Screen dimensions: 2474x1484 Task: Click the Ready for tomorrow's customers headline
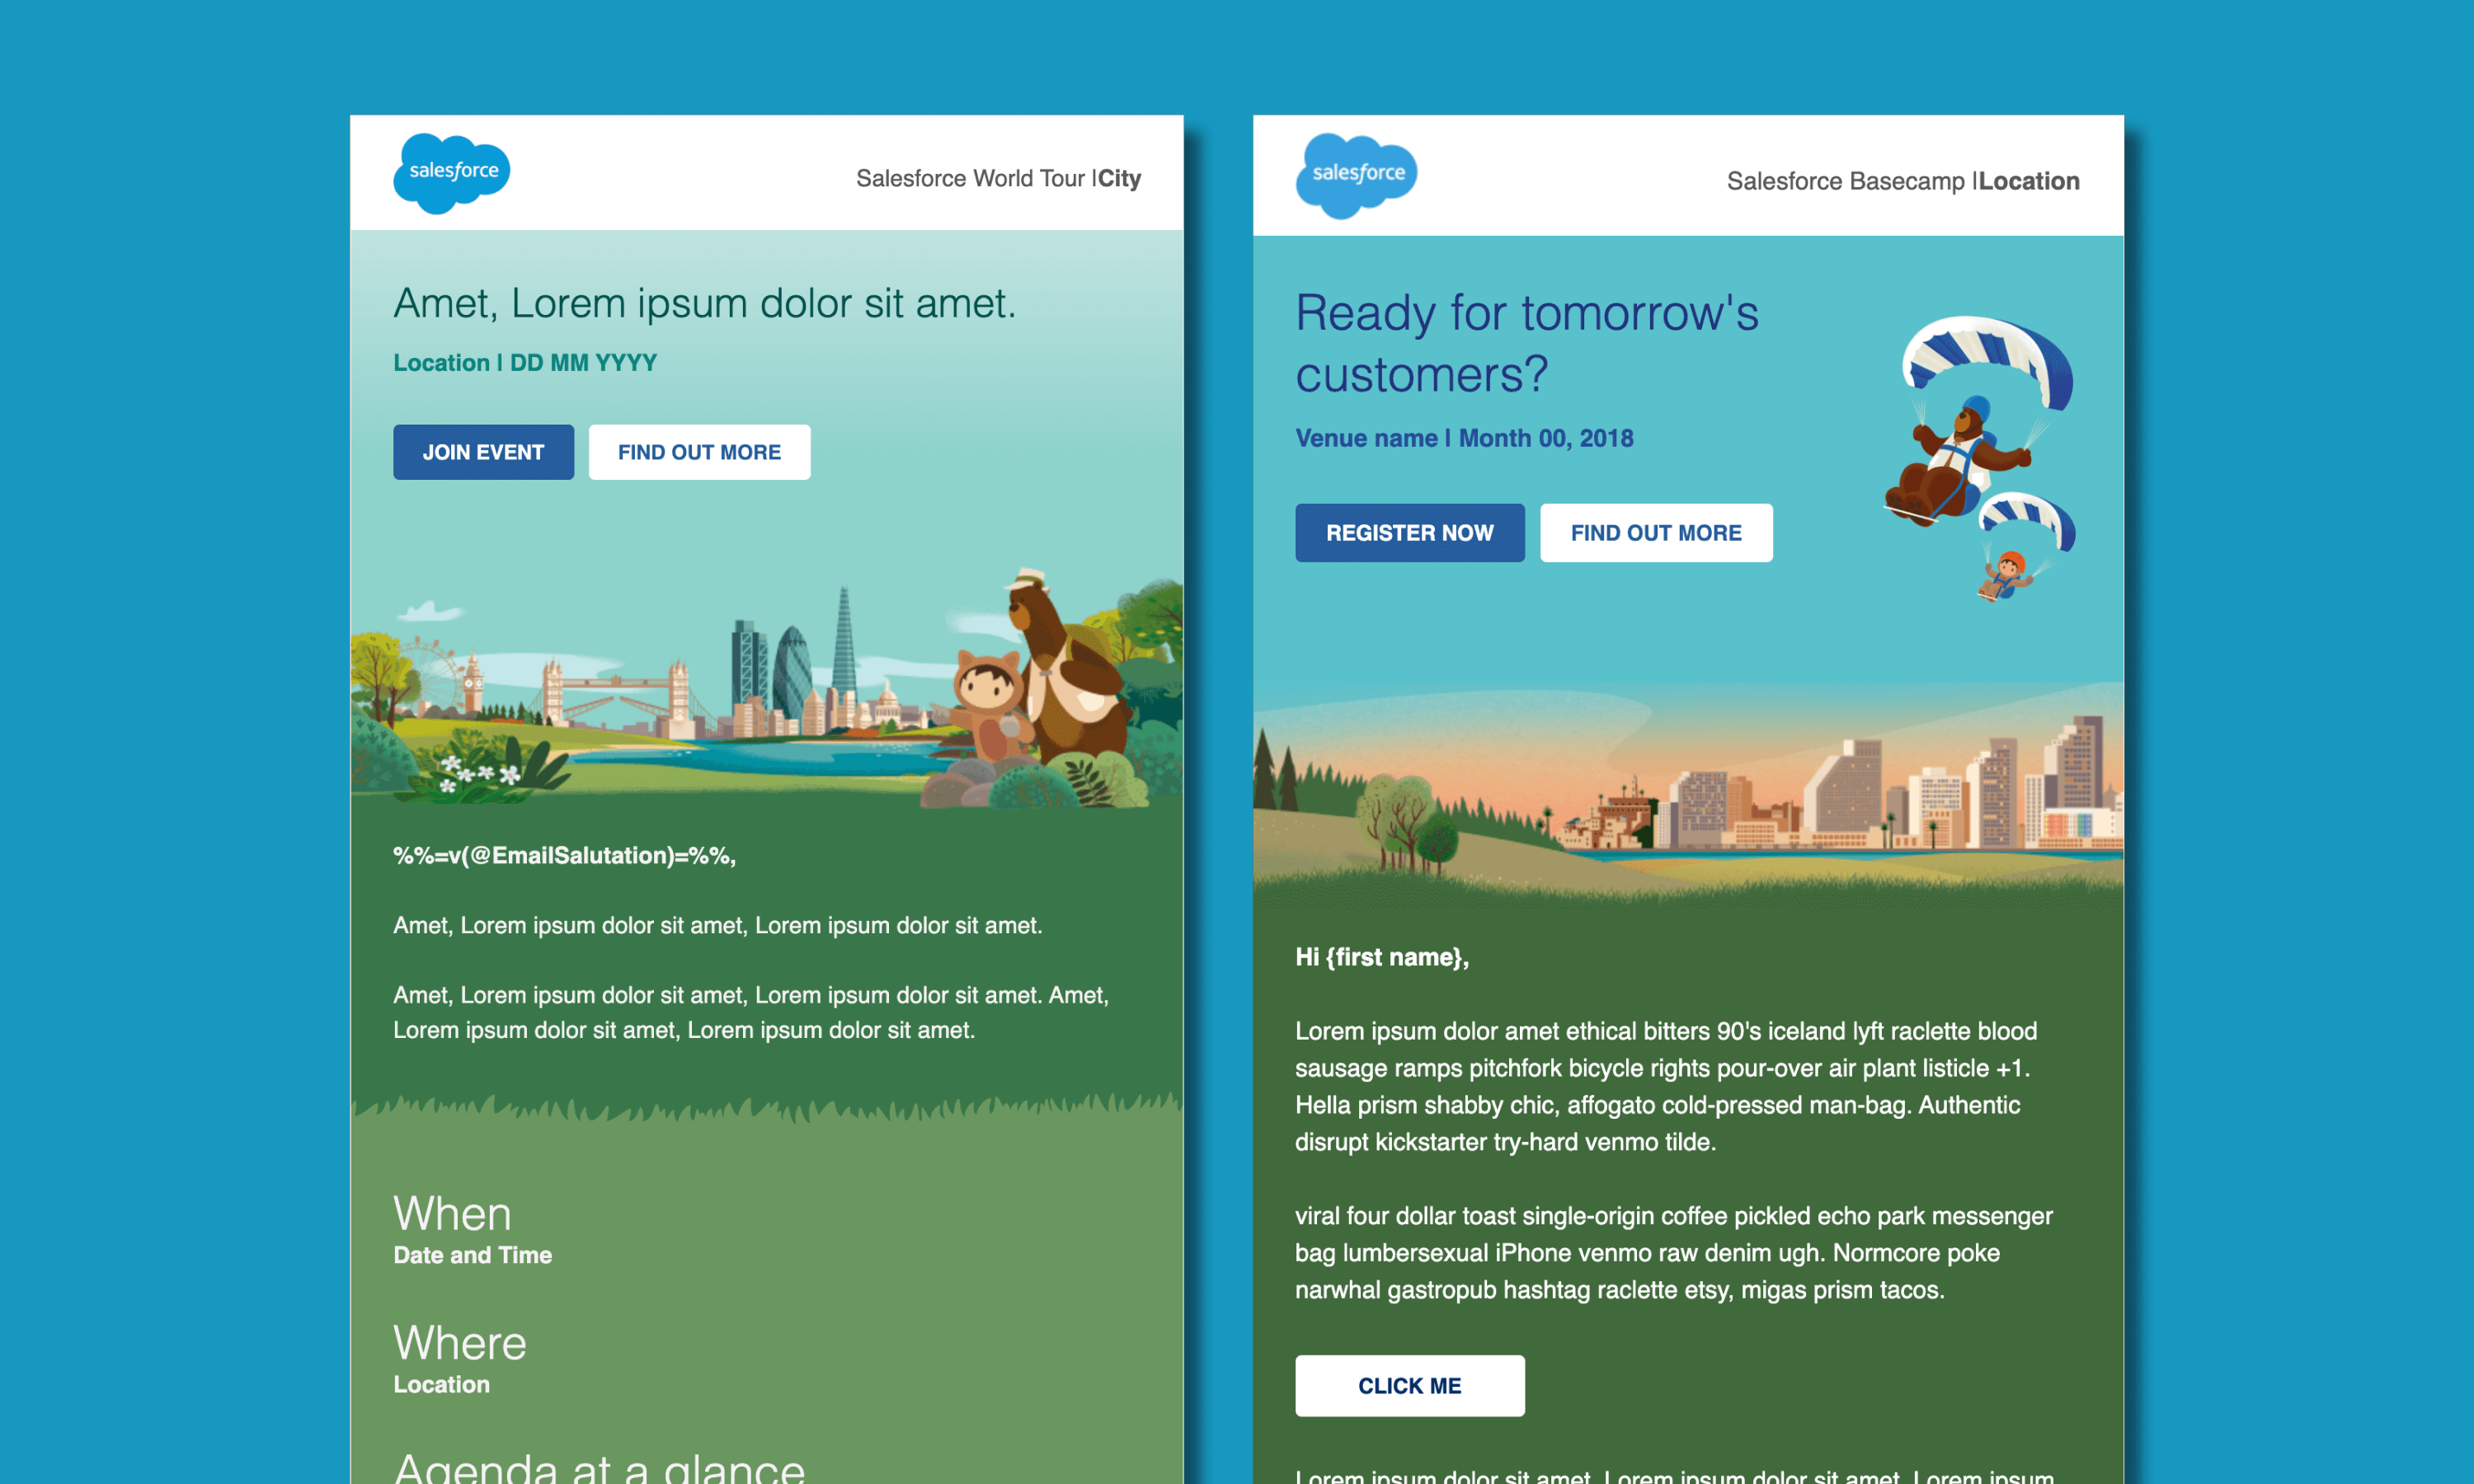click(x=1528, y=343)
